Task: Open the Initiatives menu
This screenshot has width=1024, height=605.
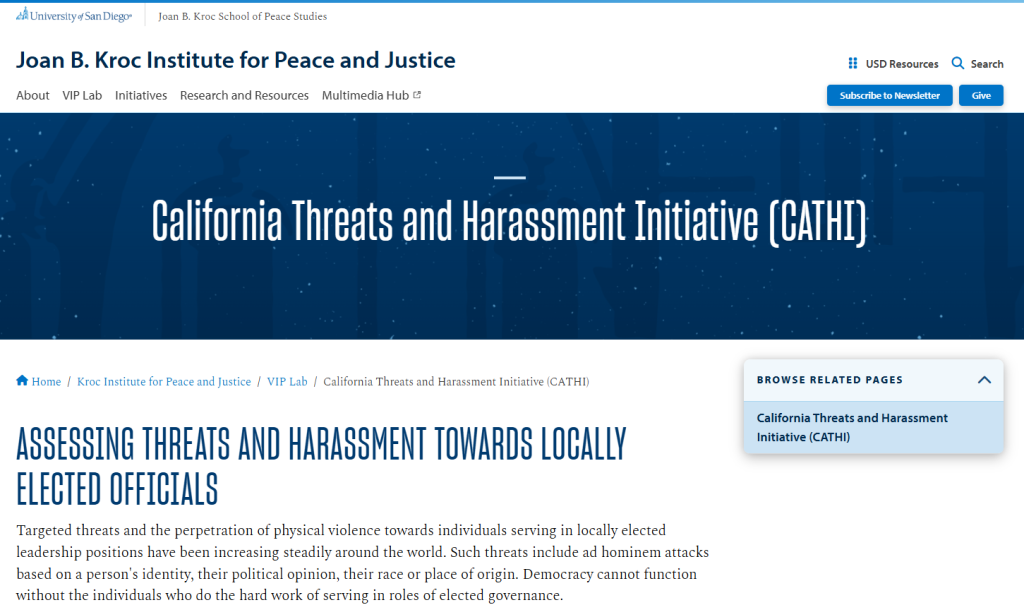Action: tap(141, 96)
